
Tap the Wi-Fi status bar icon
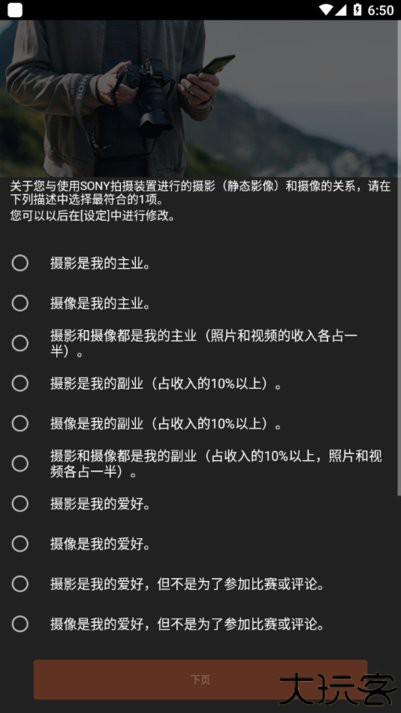(x=326, y=10)
